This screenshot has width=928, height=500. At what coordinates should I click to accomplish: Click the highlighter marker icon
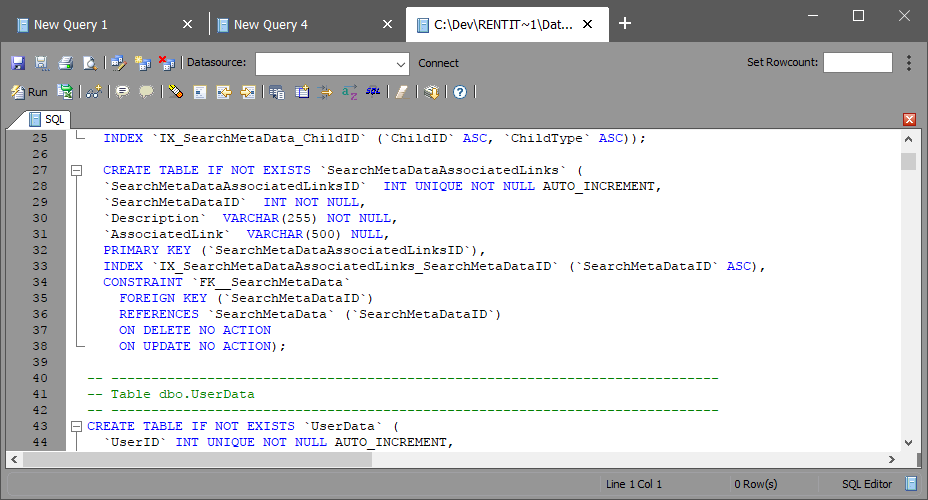click(x=175, y=92)
